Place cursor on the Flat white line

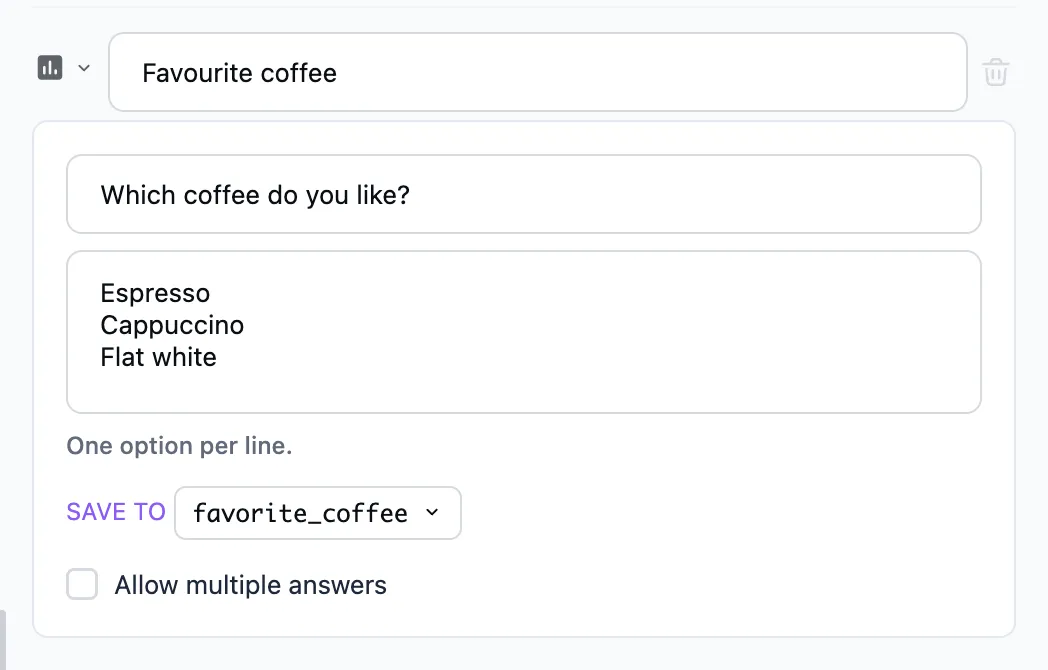[158, 357]
